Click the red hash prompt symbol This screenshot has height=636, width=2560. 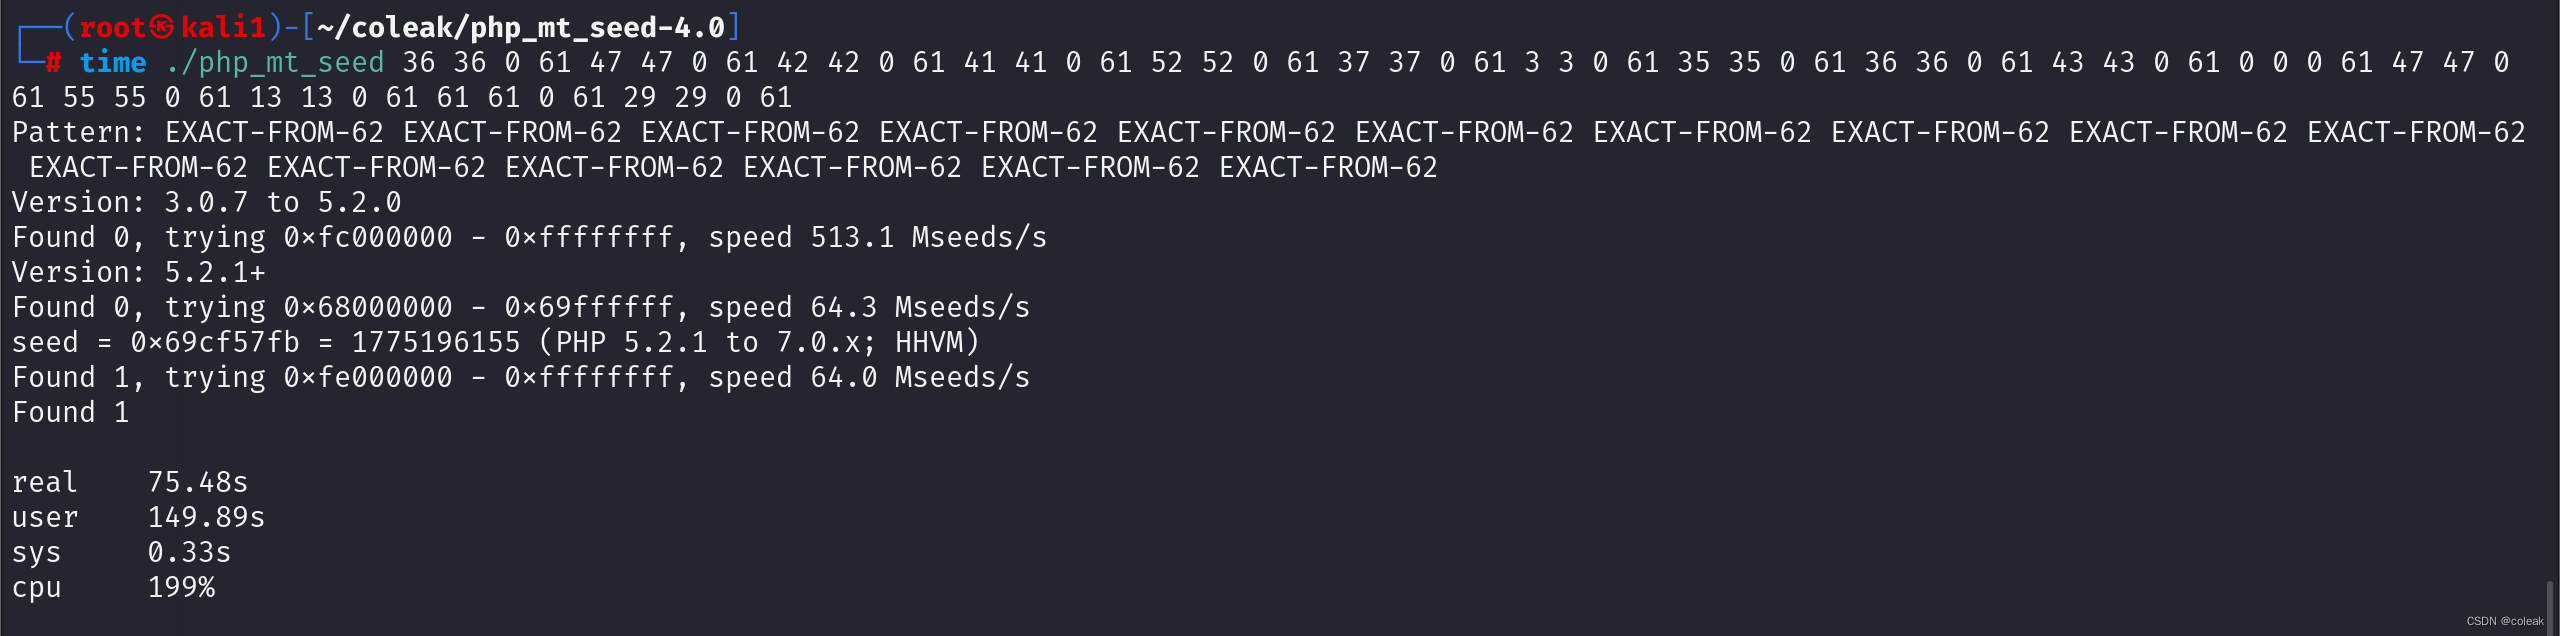54,63
